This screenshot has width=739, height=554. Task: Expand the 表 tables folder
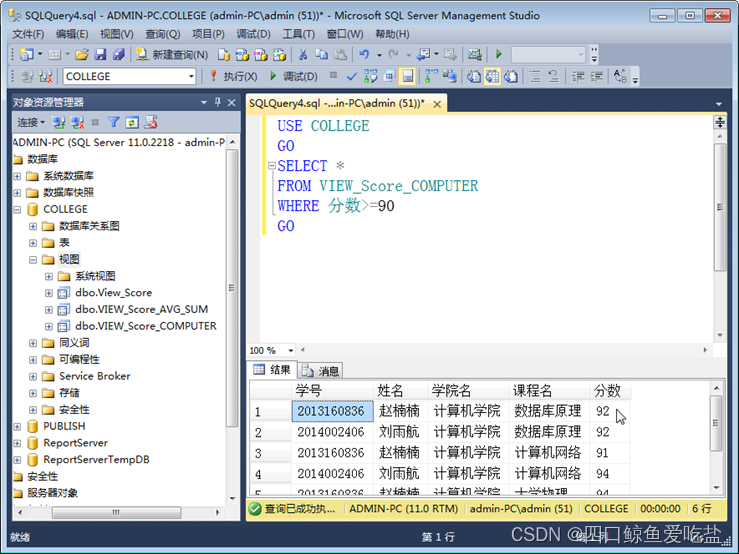33,243
